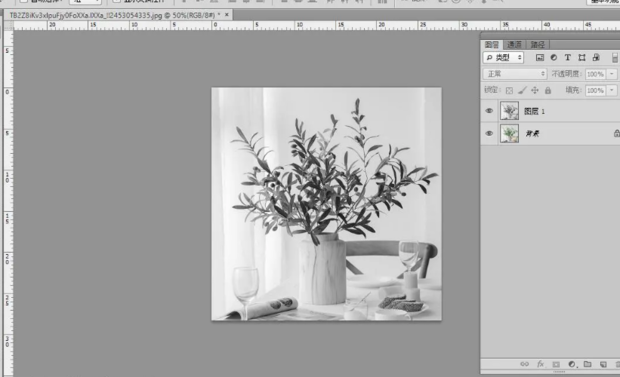Select the 背景 layer thumbnail

click(x=509, y=133)
